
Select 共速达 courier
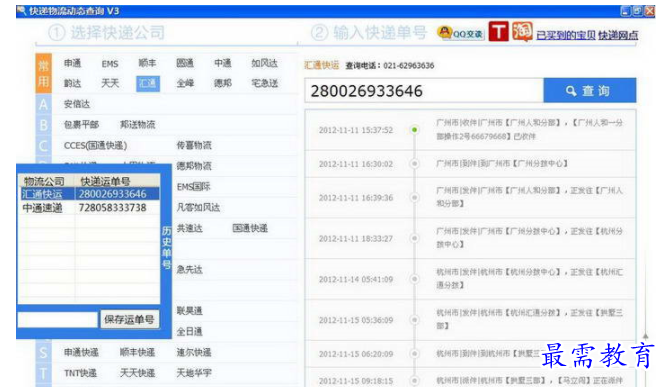pos(189,228)
